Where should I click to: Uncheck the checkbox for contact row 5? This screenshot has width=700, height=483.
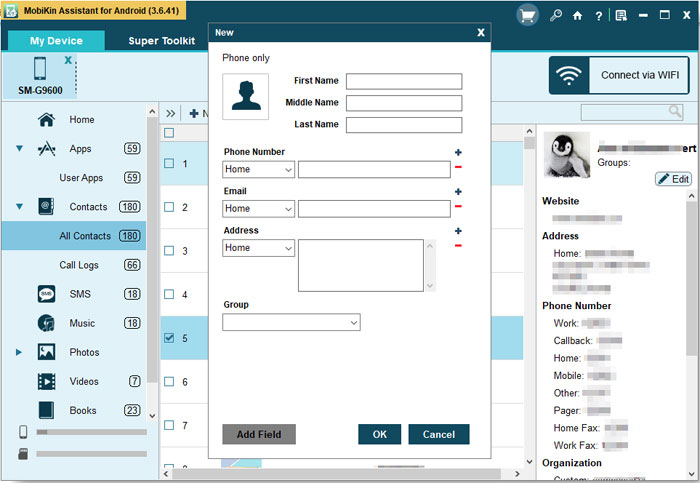[169, 338]
